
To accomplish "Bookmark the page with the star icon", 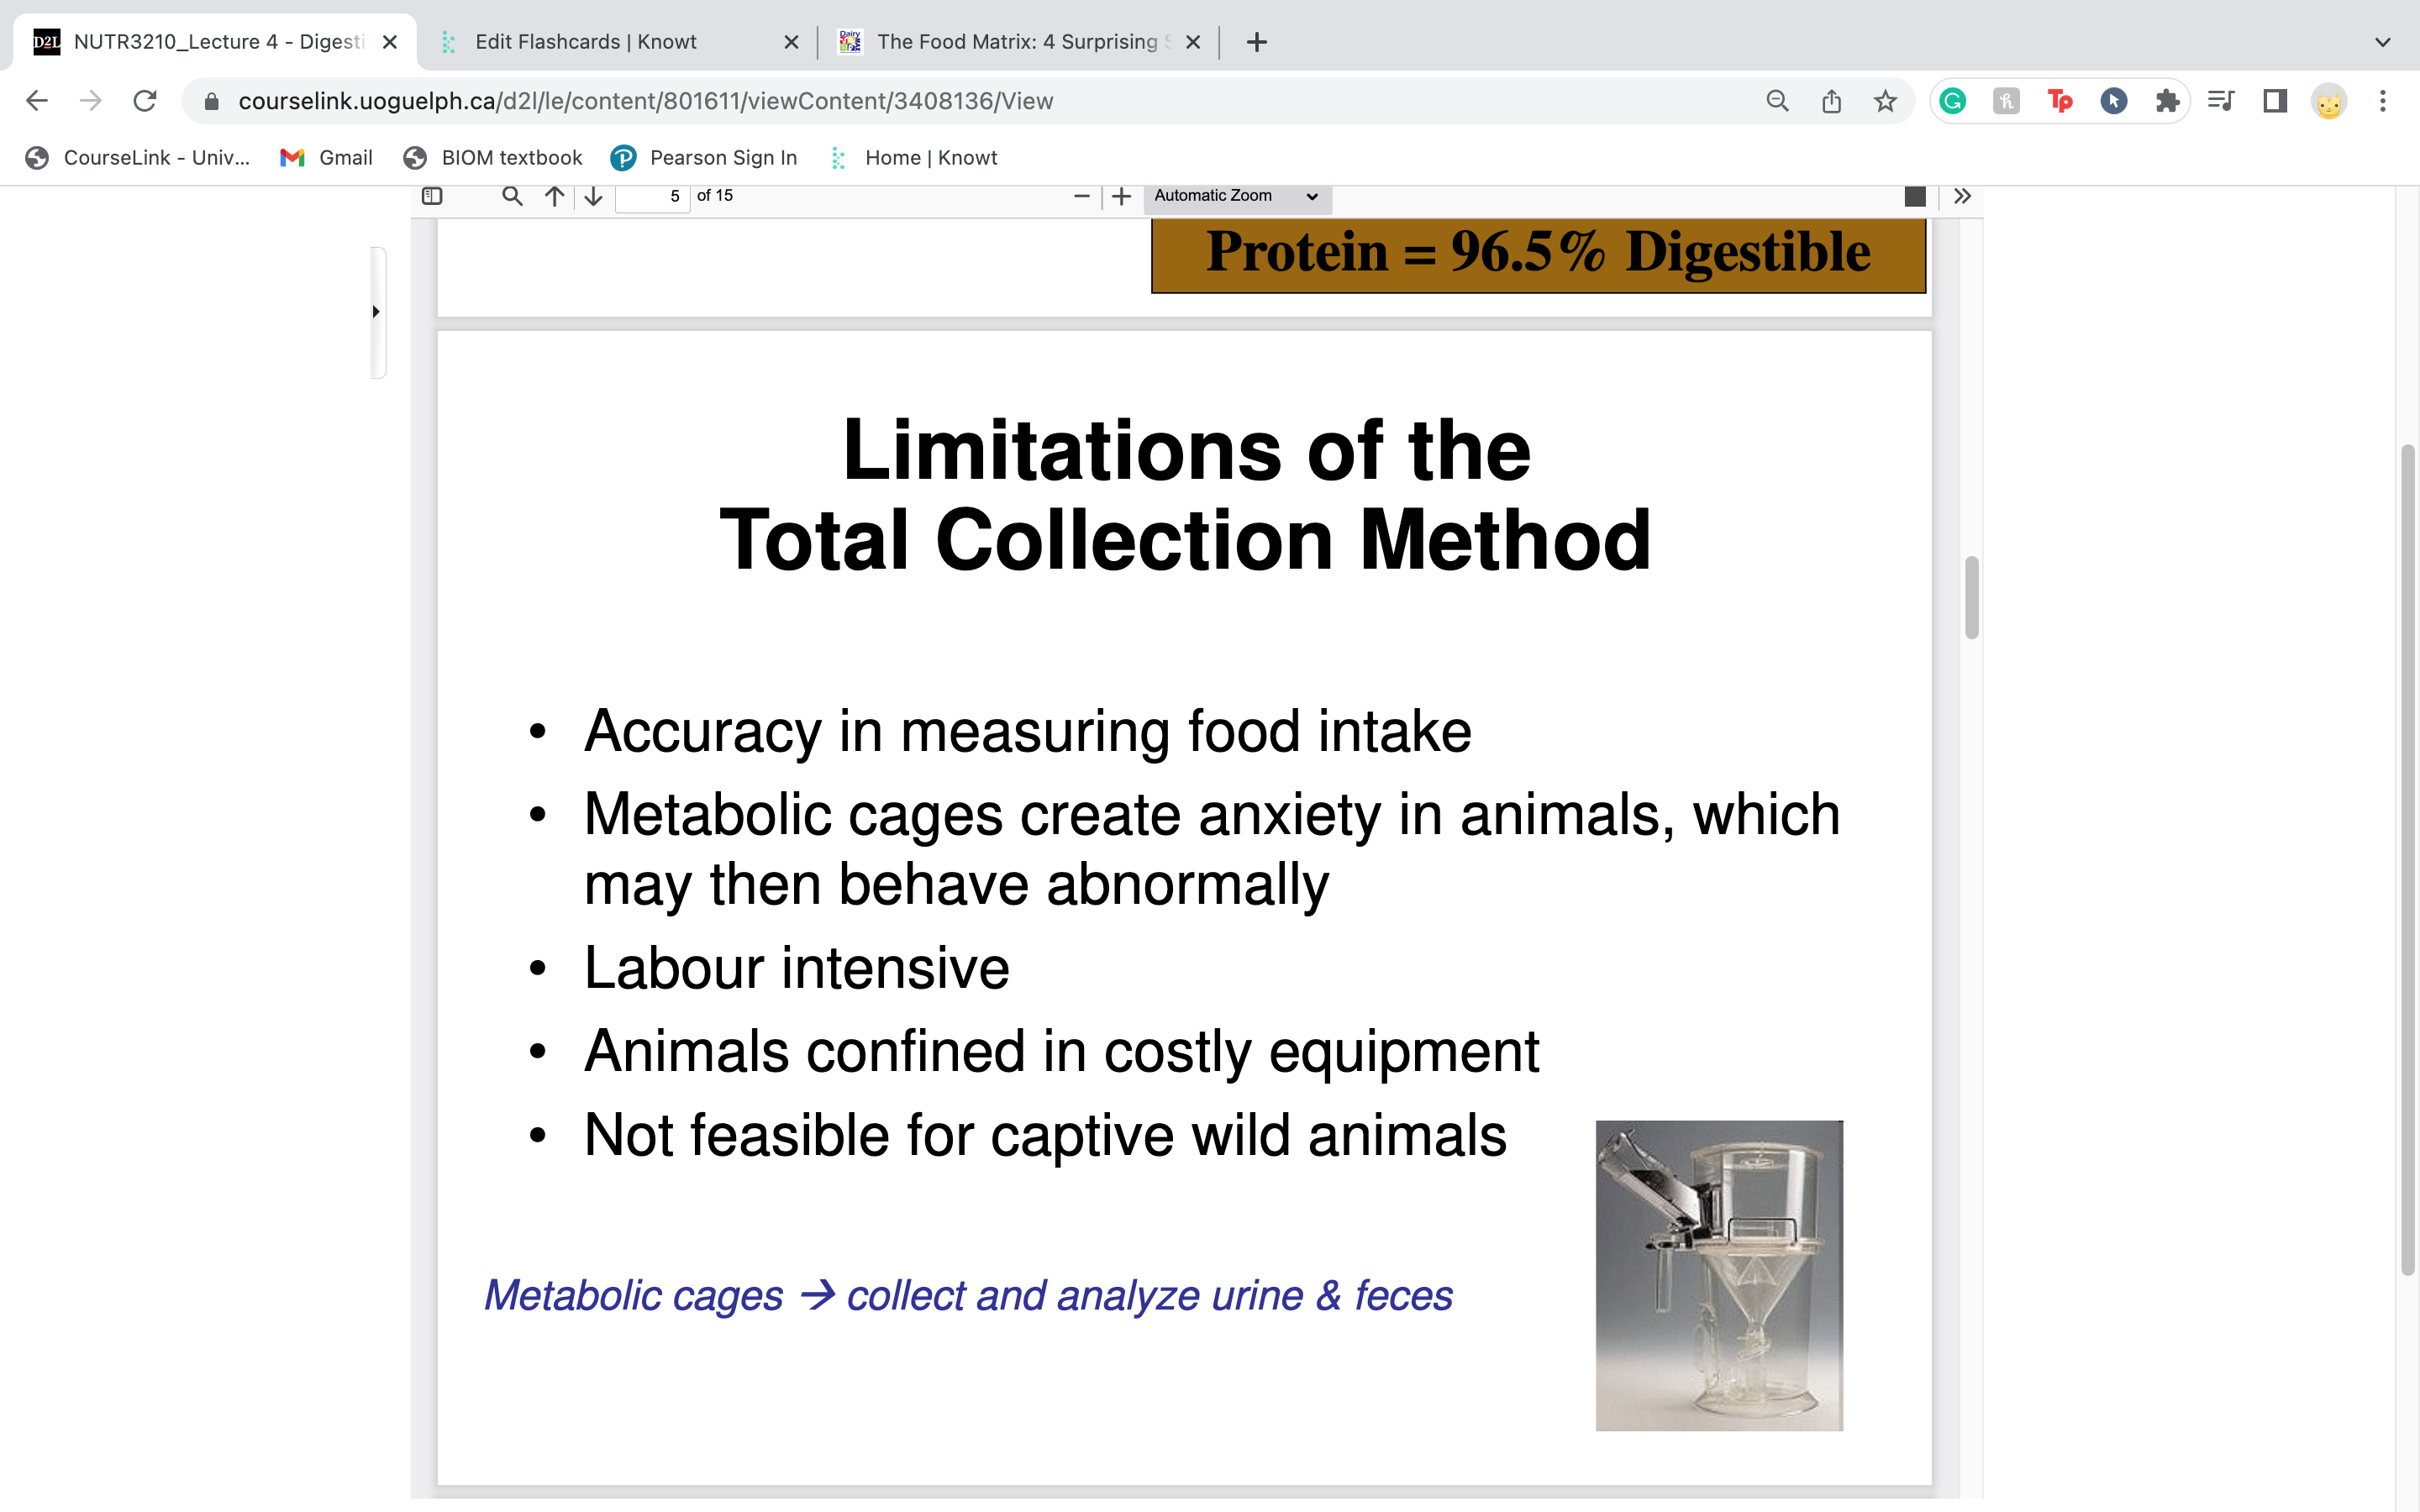I will (x=1885, y=100).
